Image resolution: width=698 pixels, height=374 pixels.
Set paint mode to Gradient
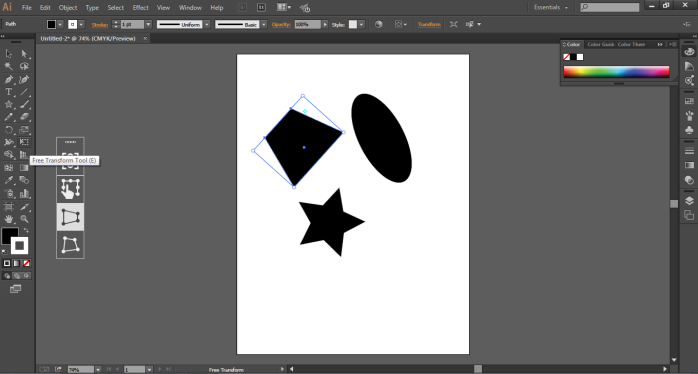pyautogui.click(x=16, y=264)
